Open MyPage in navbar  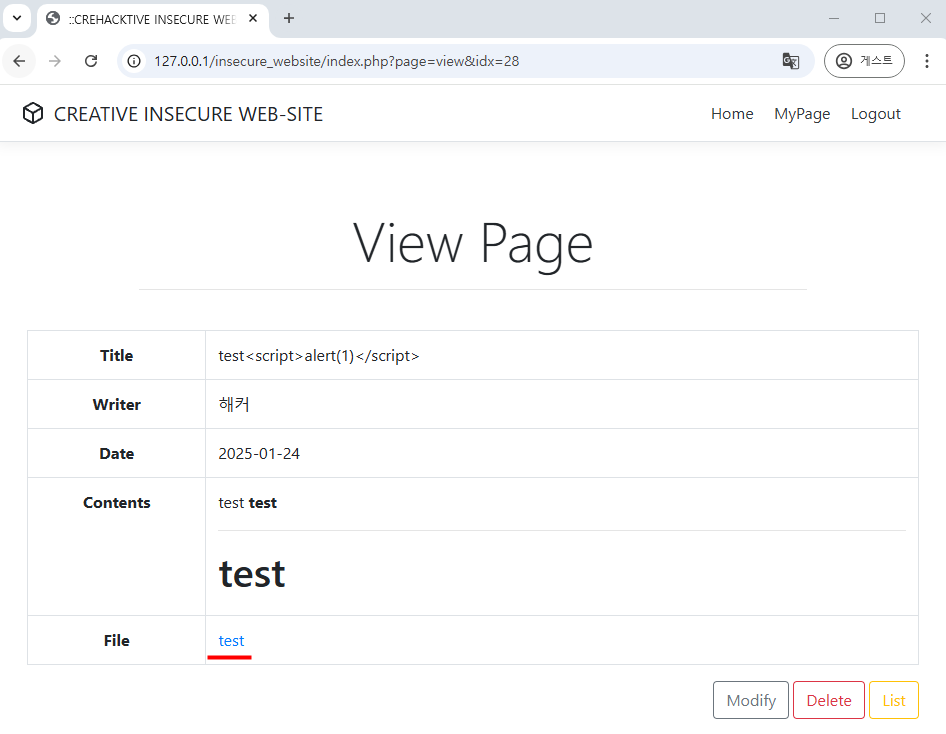tap(802, 113)
